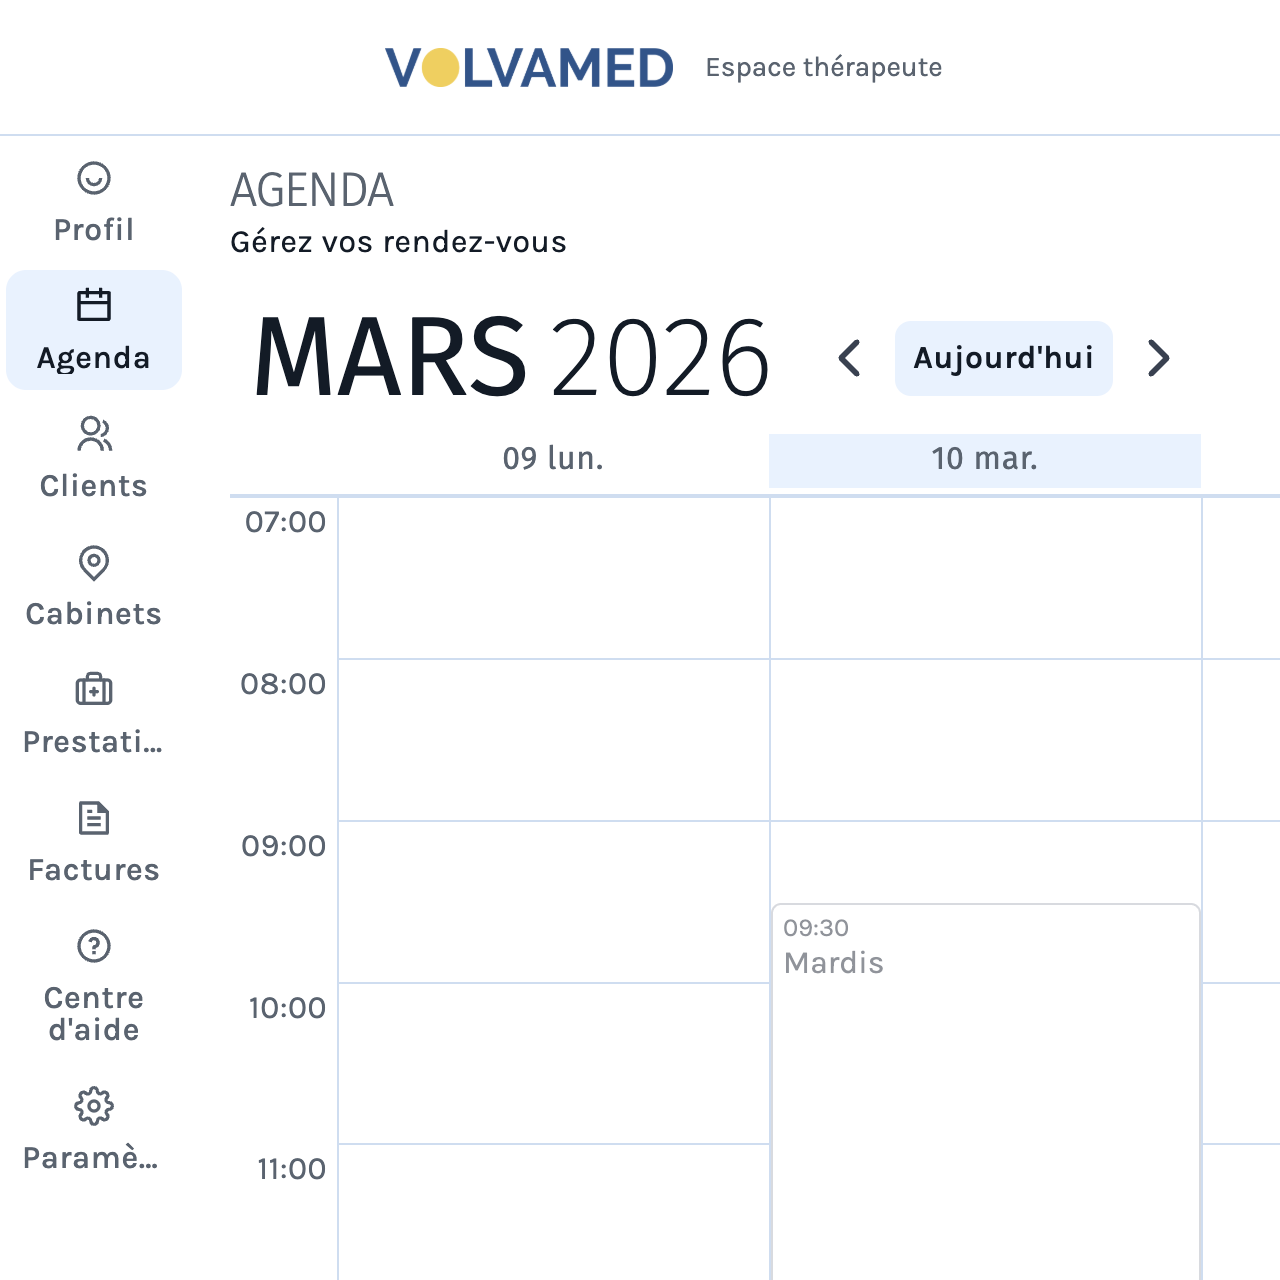Click the Profil smiley face icon
The width and height of the screenshot is (1280, 1280).
(x=94, y=178)
